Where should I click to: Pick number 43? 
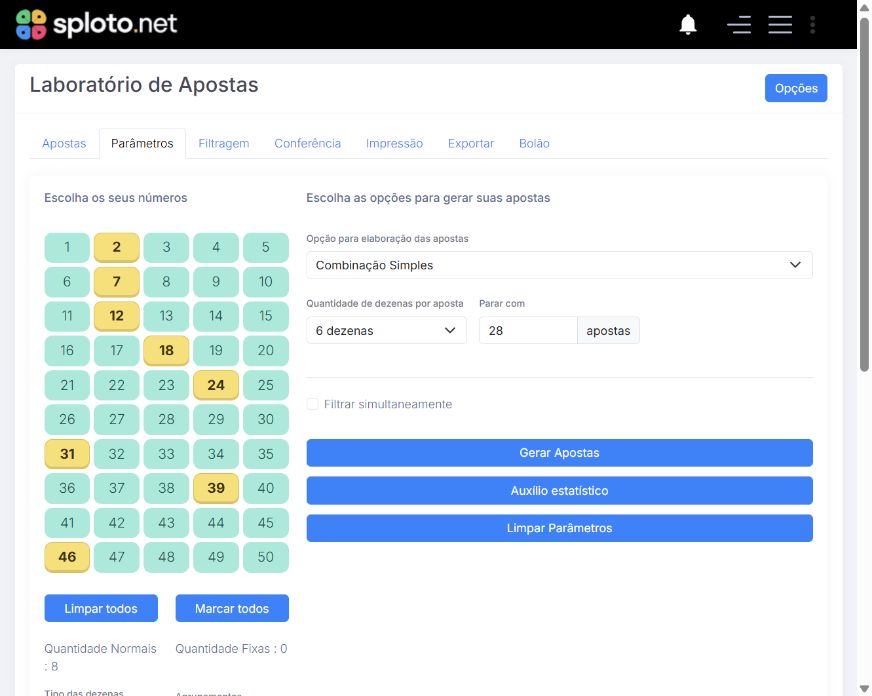[166, 523]
